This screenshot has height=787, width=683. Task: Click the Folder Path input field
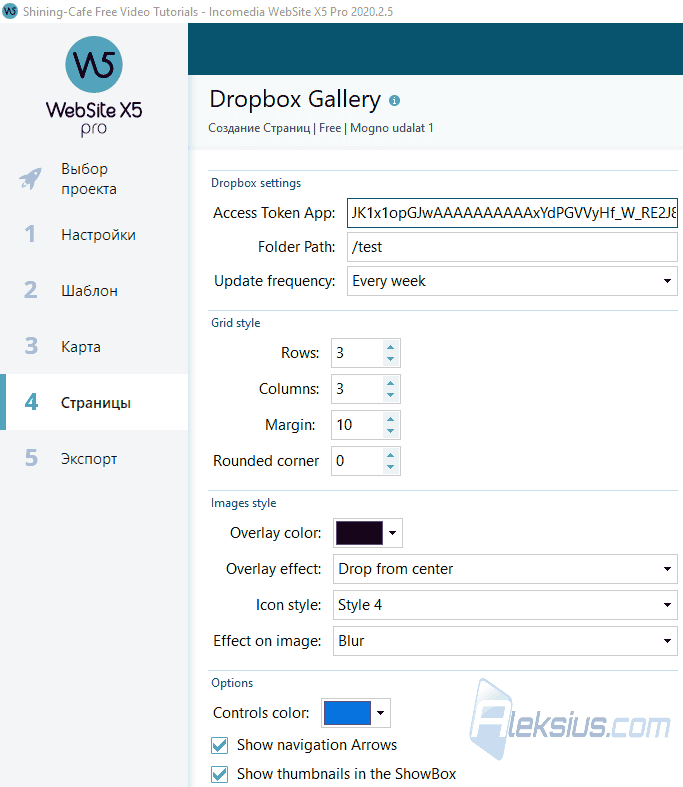click(512, 247)
